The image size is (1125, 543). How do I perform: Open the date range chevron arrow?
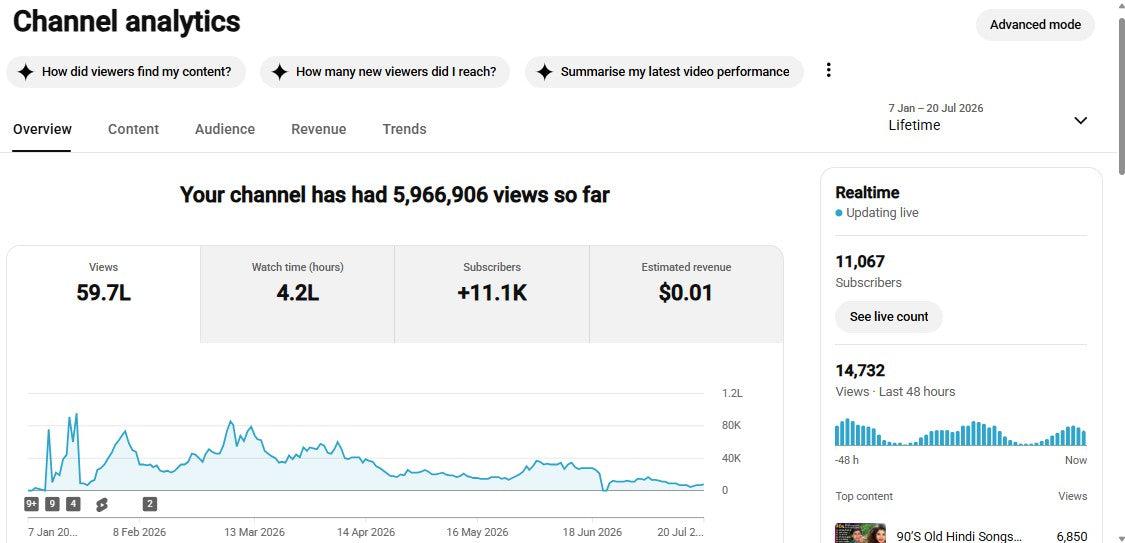click(x=1081, y=121)
